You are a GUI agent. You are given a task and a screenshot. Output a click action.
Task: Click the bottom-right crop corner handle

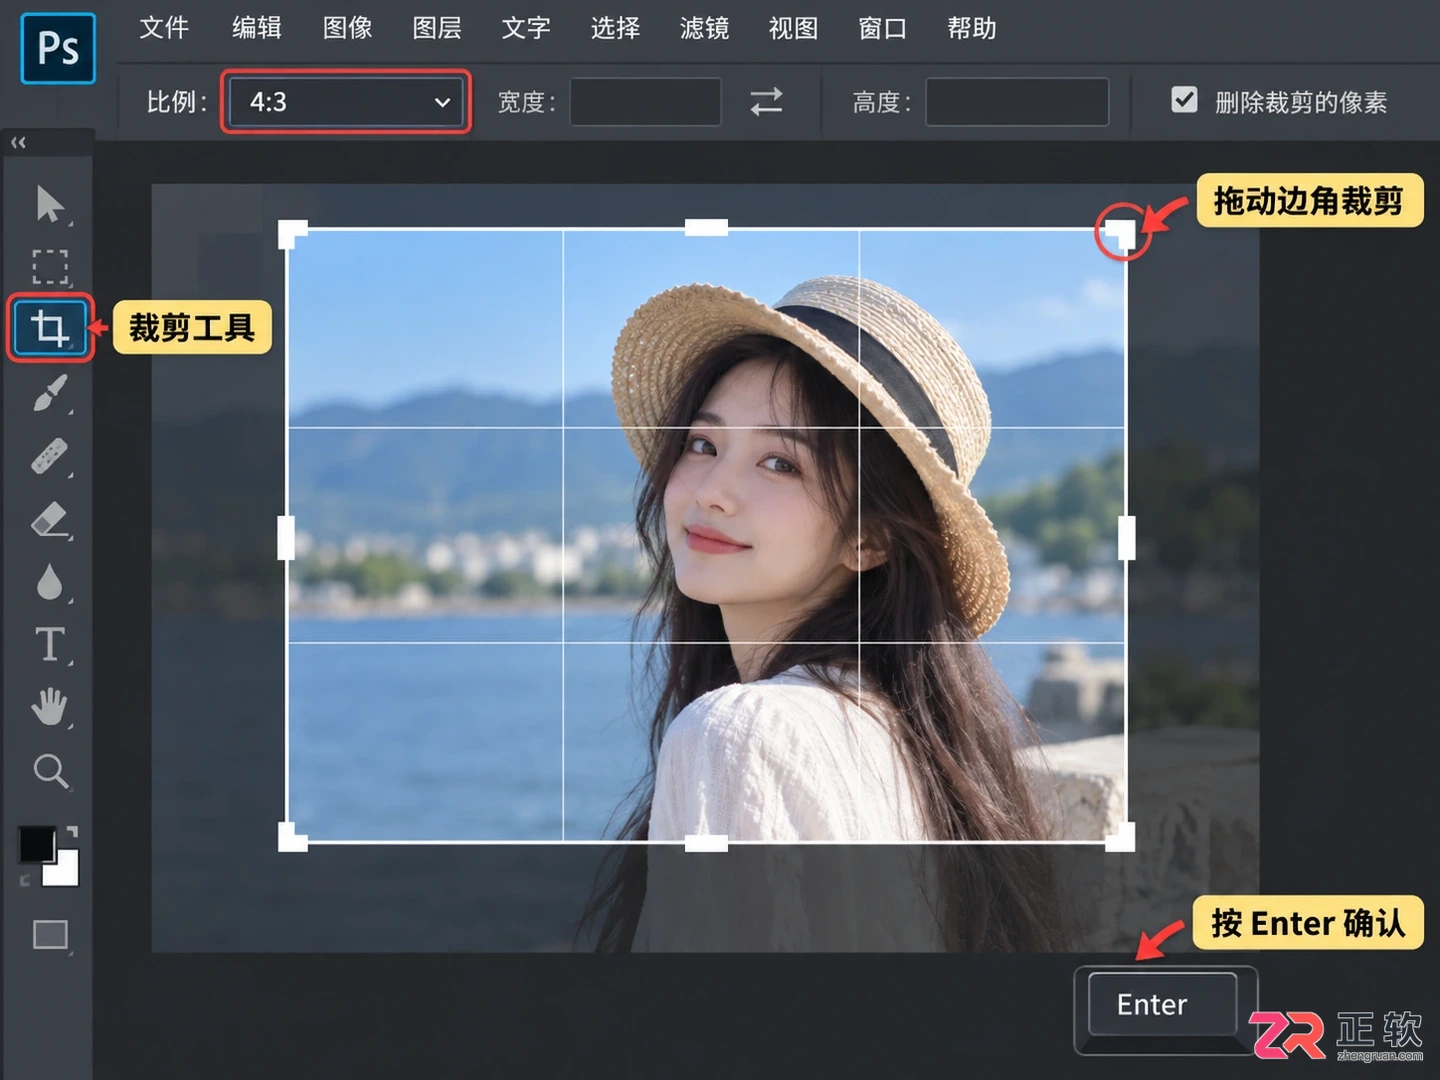(x=1121, y=838)
